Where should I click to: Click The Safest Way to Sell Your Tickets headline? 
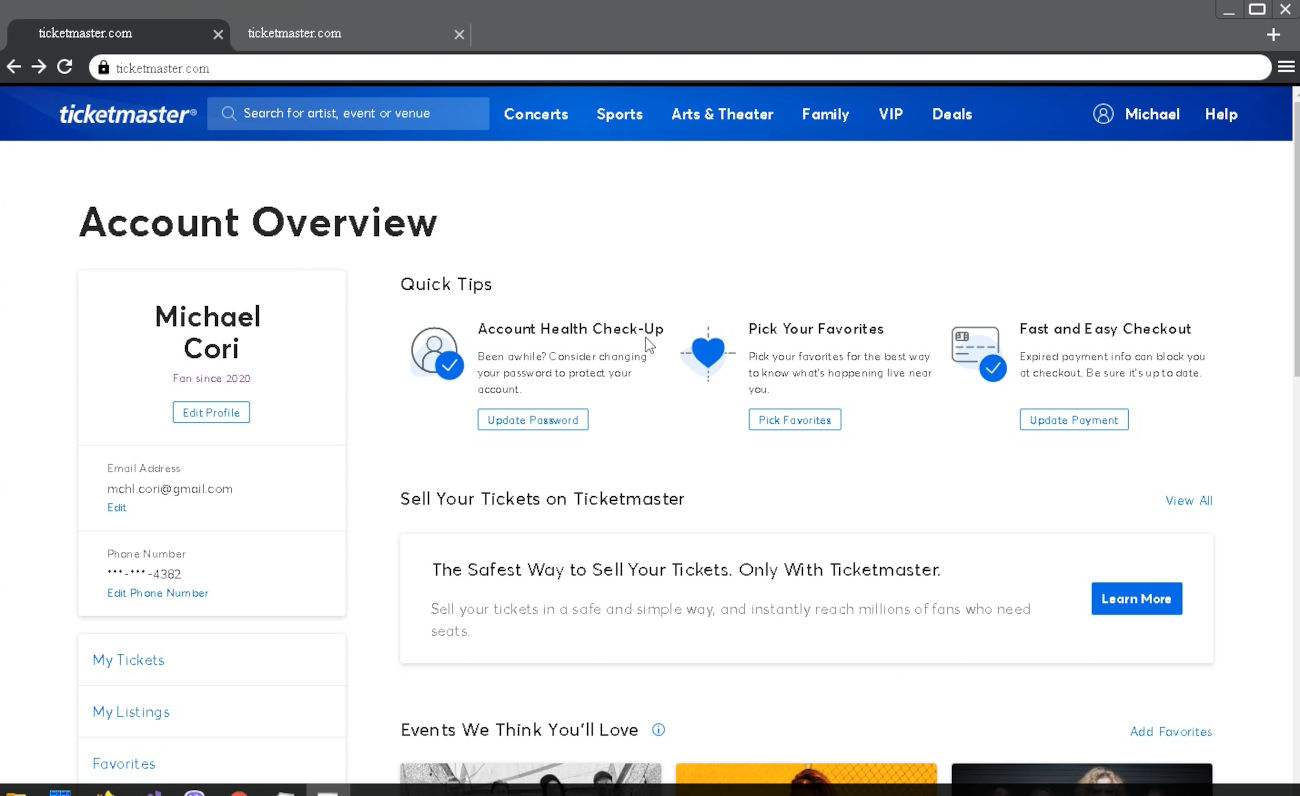(x=686, y=570)
